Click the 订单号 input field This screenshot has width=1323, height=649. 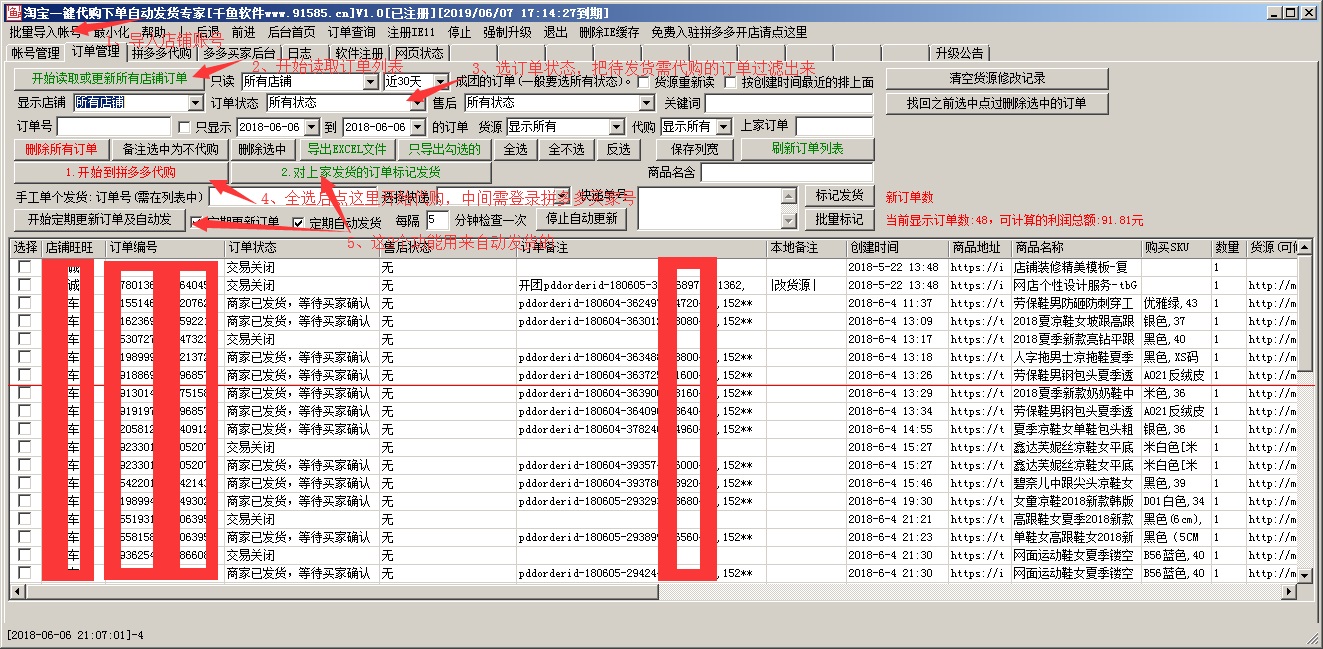click(x=114, y=127)
